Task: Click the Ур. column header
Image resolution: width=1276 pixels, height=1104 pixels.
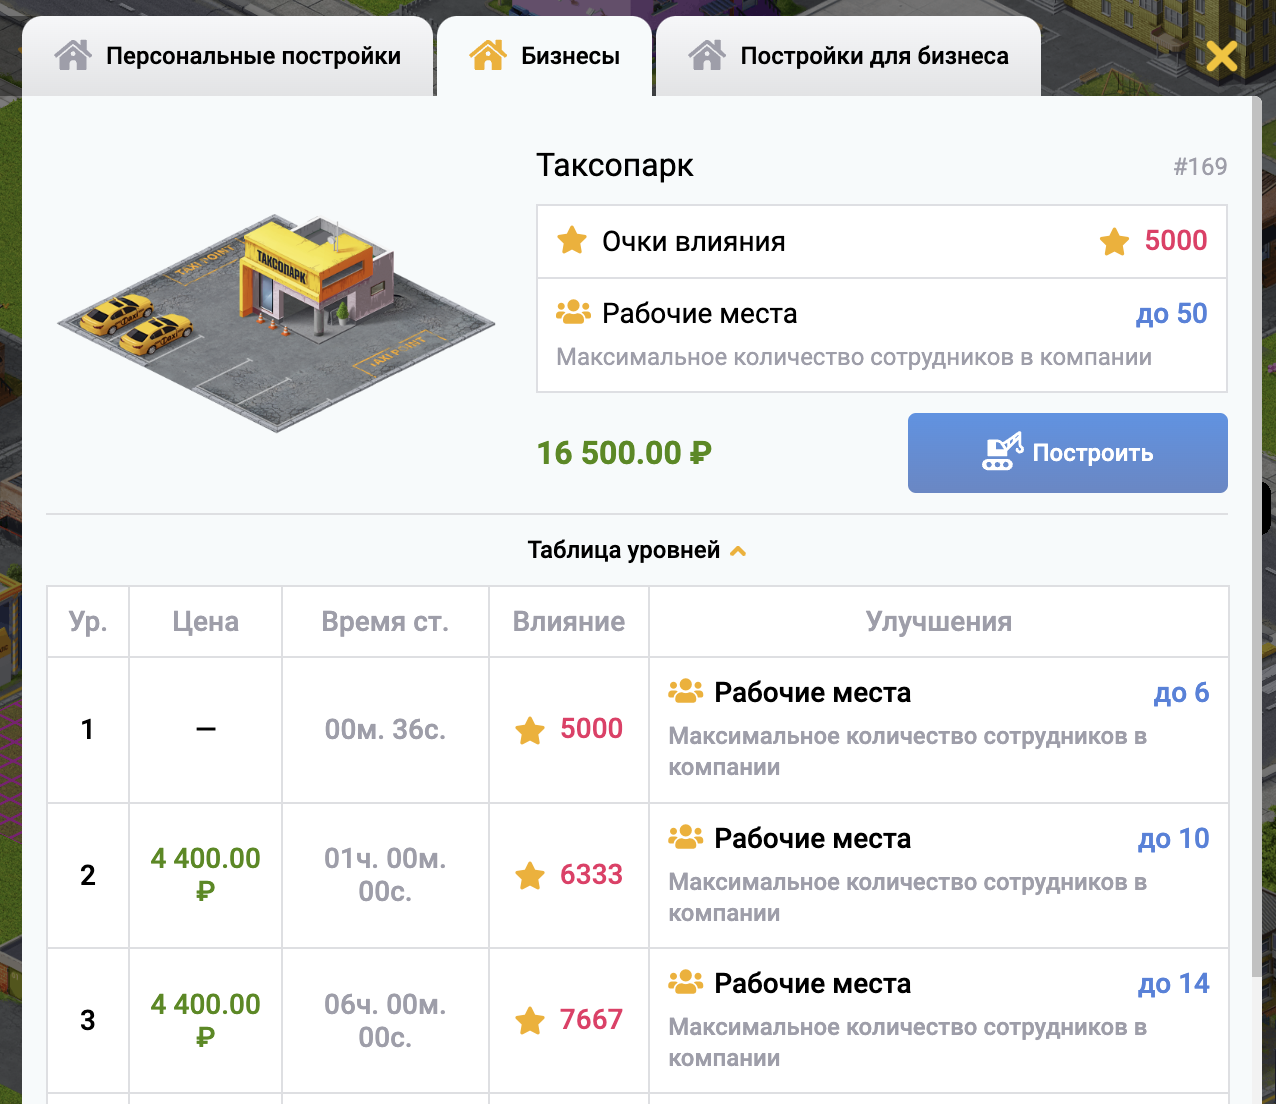Action: click(88, 621)
